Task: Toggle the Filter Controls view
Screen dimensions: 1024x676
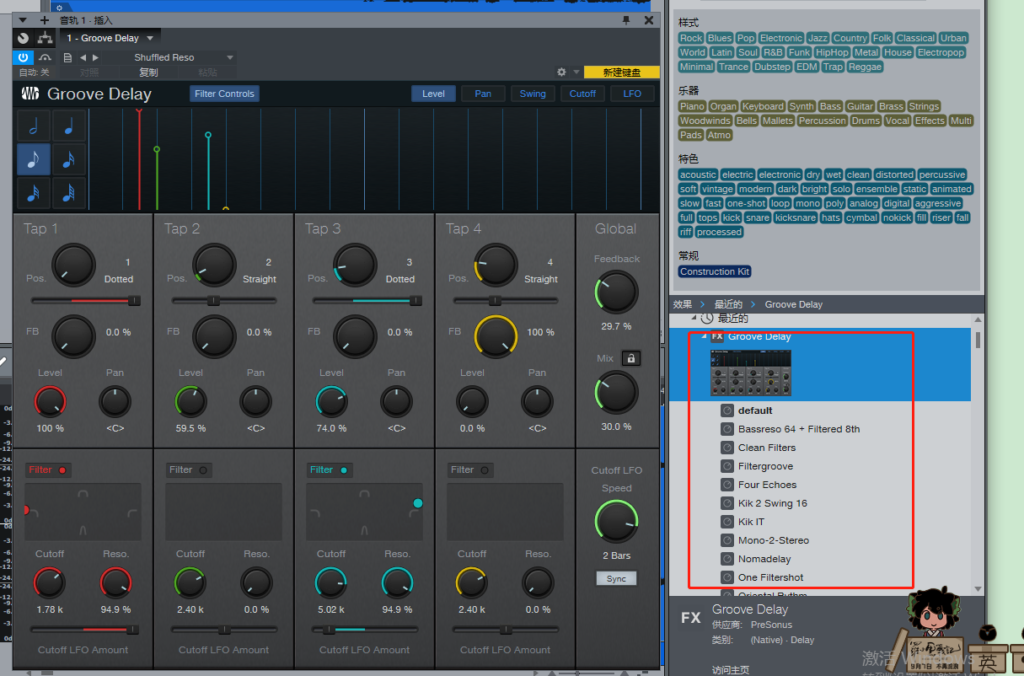Action: (x=224, y=93)
